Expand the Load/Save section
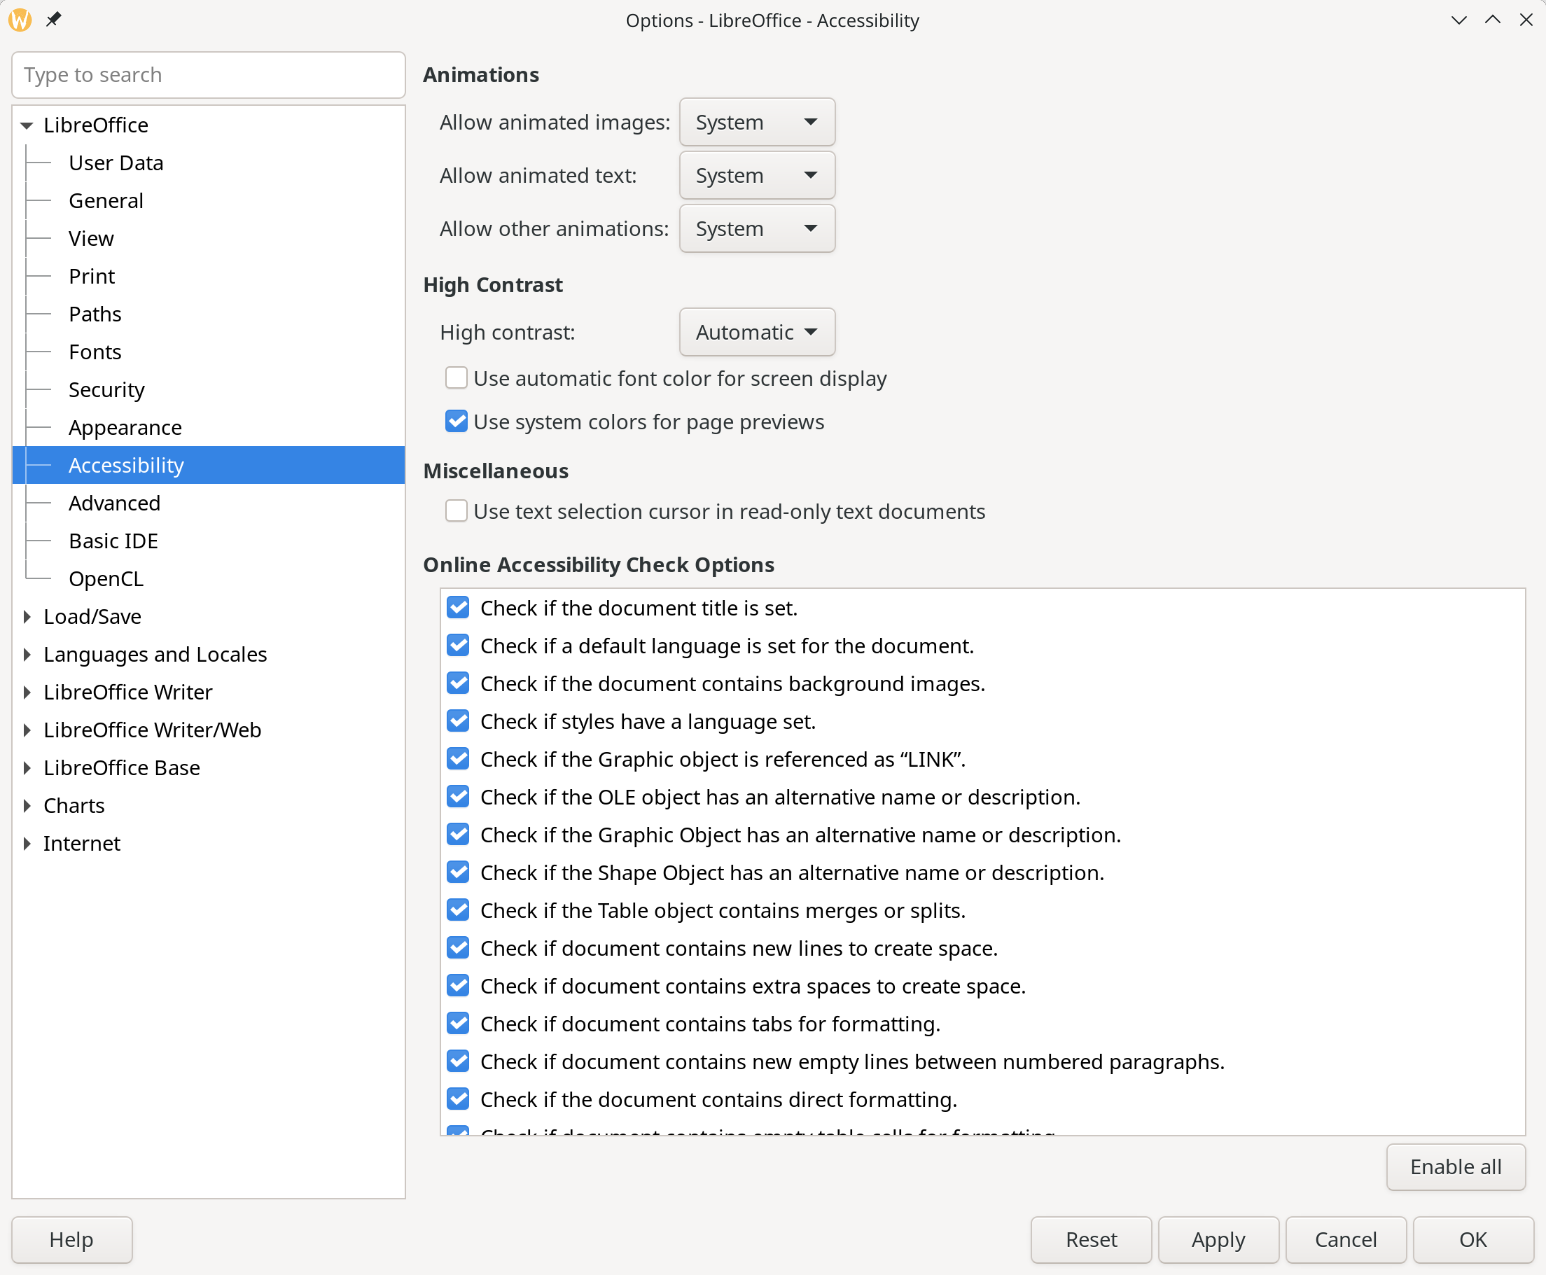The image size is (1546, 1275). point(26,616)
